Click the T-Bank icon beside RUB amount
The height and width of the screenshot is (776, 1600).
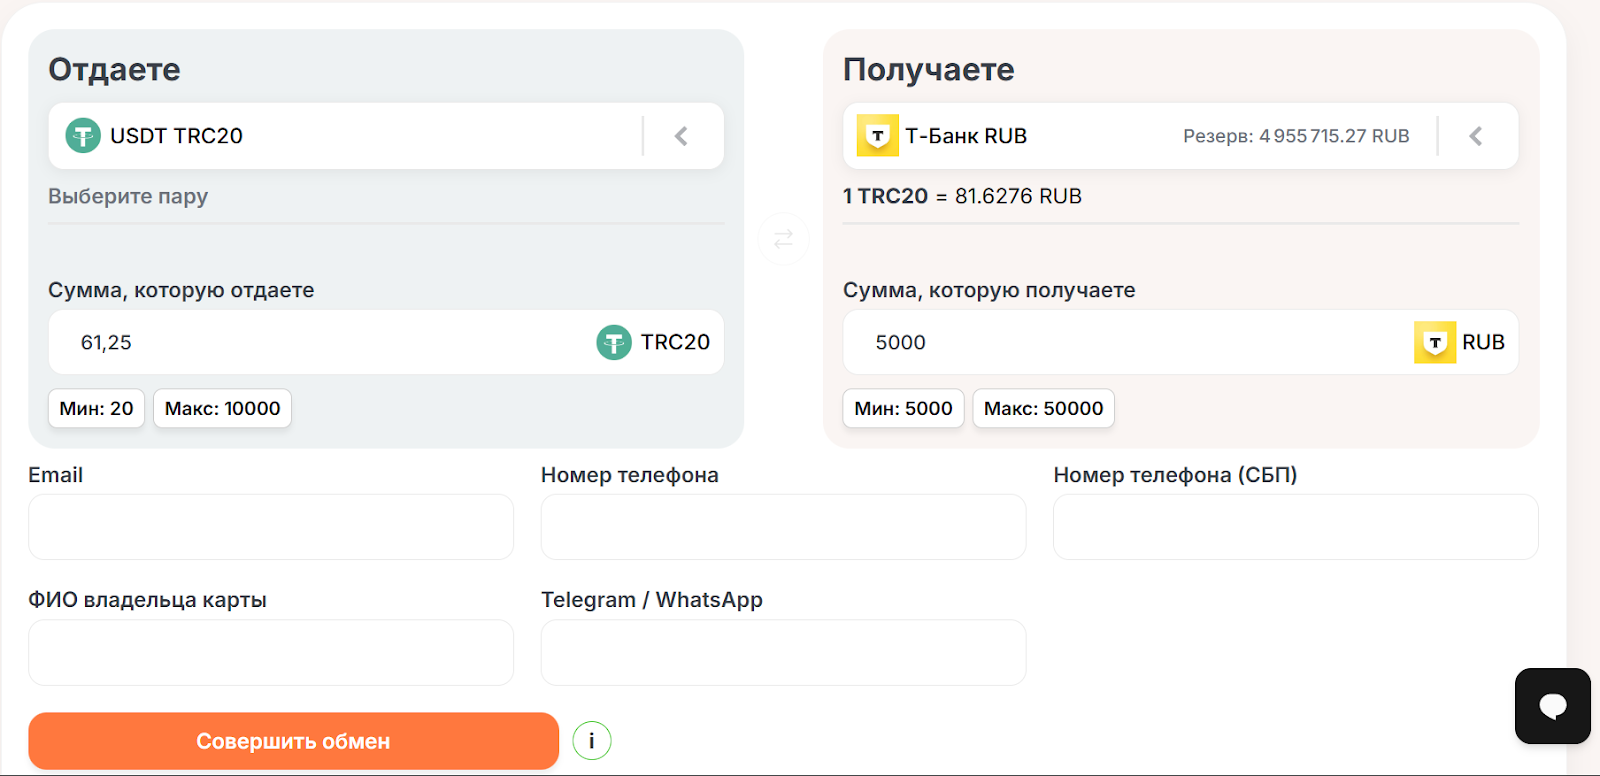pos(1434,342)
